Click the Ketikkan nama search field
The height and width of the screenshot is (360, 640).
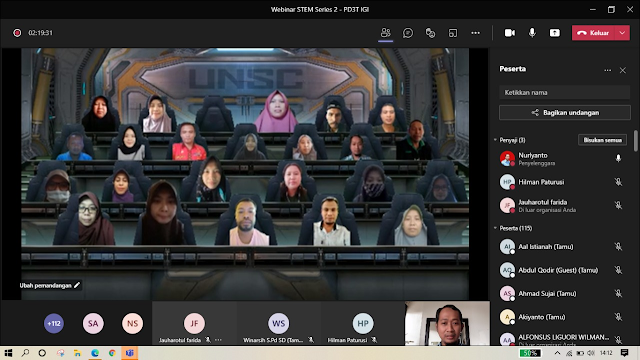click(564, 93)
